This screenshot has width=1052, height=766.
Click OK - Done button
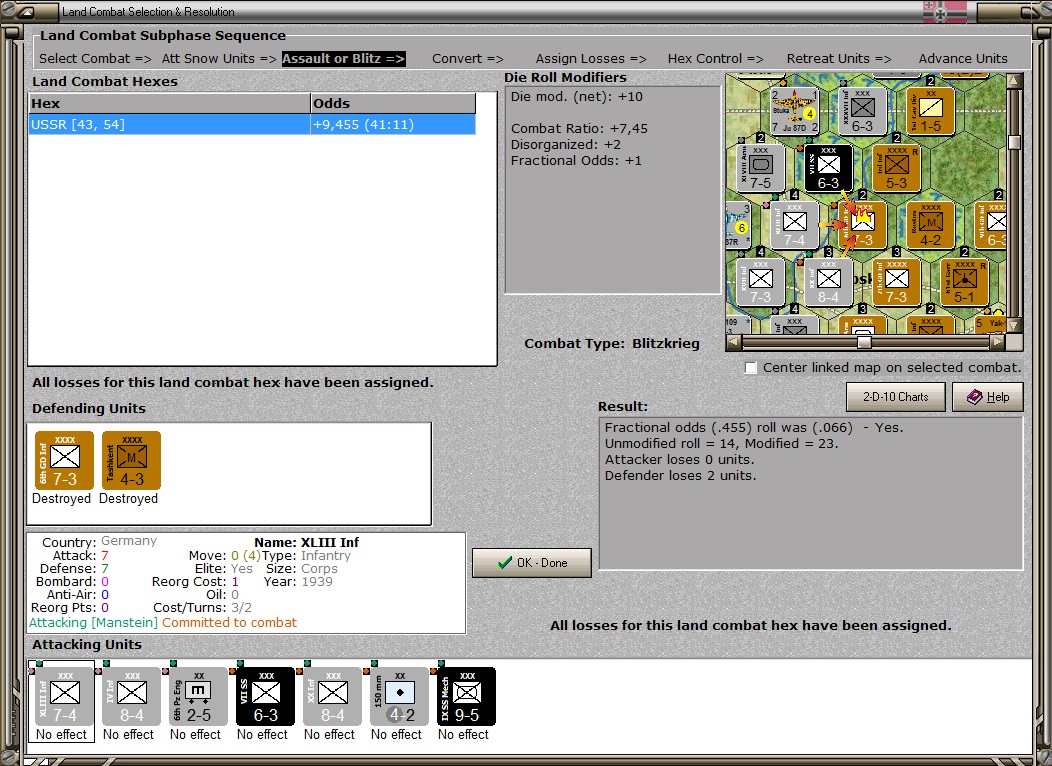tap(532, 563)
